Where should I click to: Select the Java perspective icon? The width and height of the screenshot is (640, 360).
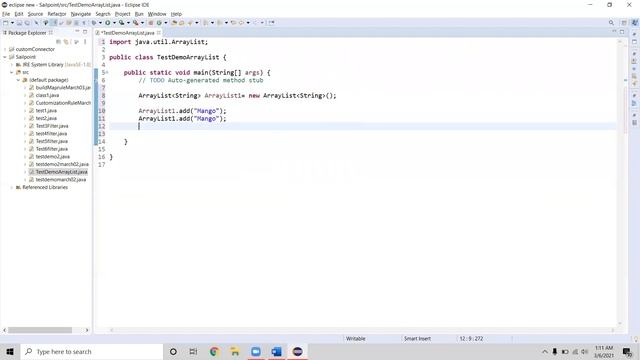(634, 23)
